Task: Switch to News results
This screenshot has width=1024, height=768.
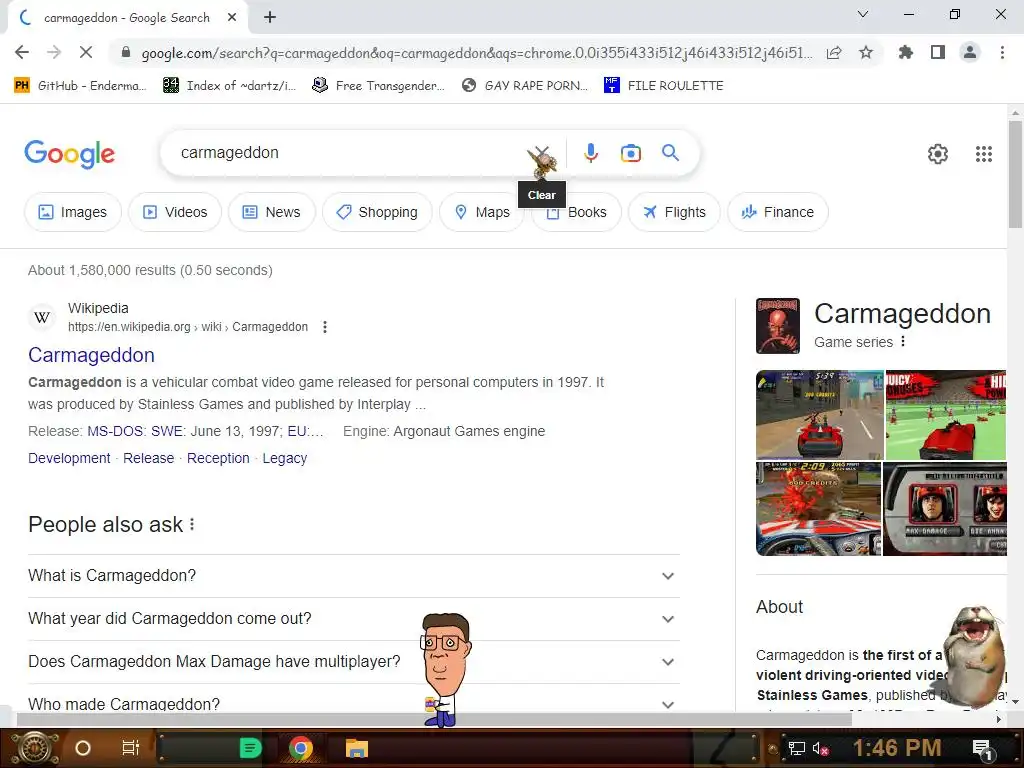Action: click(272, 212)
